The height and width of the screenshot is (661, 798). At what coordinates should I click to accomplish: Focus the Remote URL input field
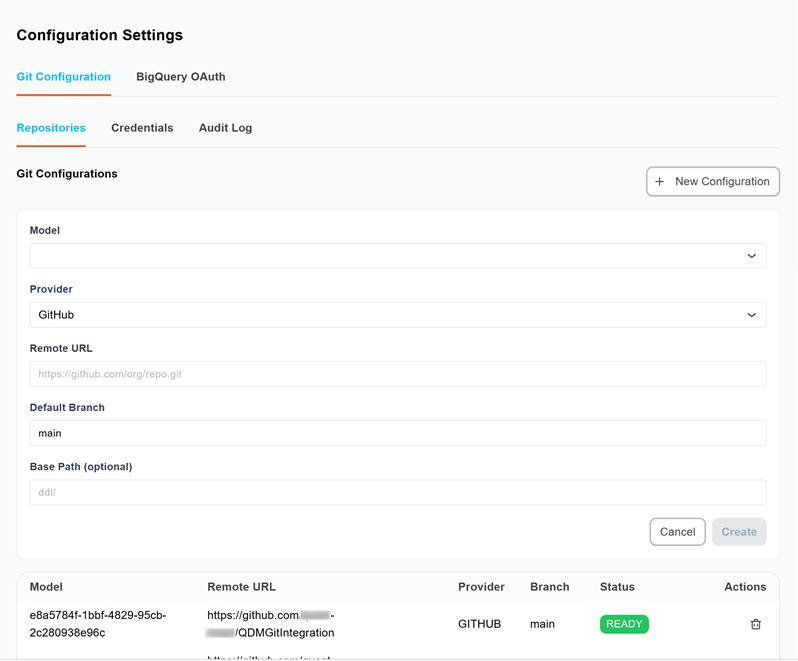(x=398, y=374)
